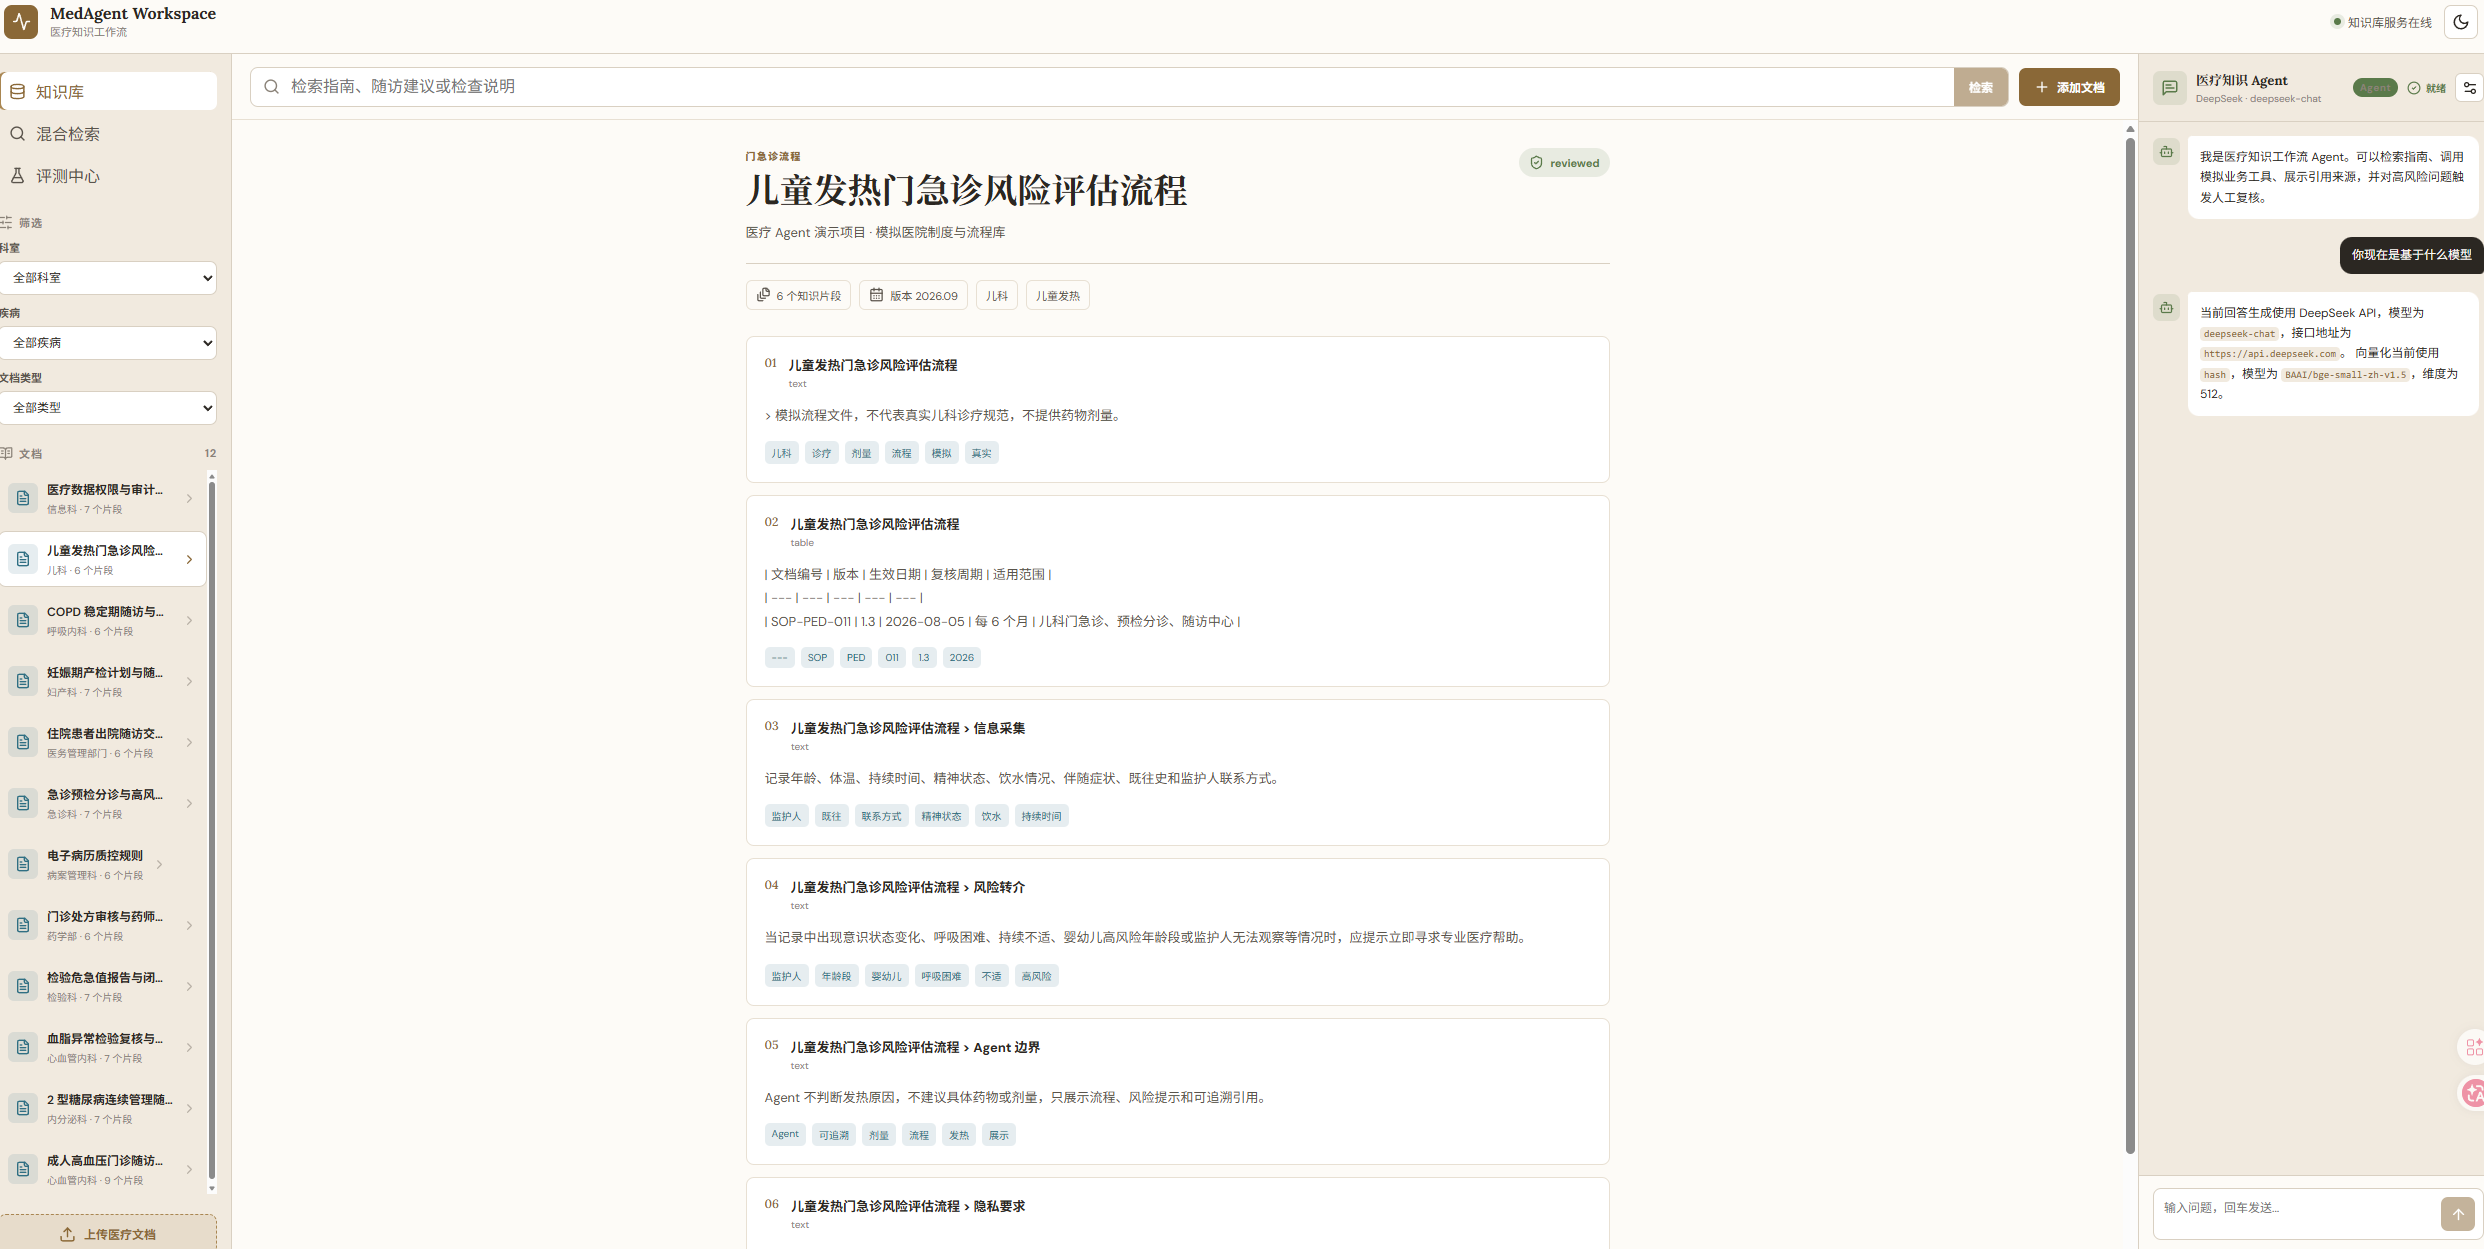
Task: Click the 呼吸困难 keyword tag
Action: (941, 976)
